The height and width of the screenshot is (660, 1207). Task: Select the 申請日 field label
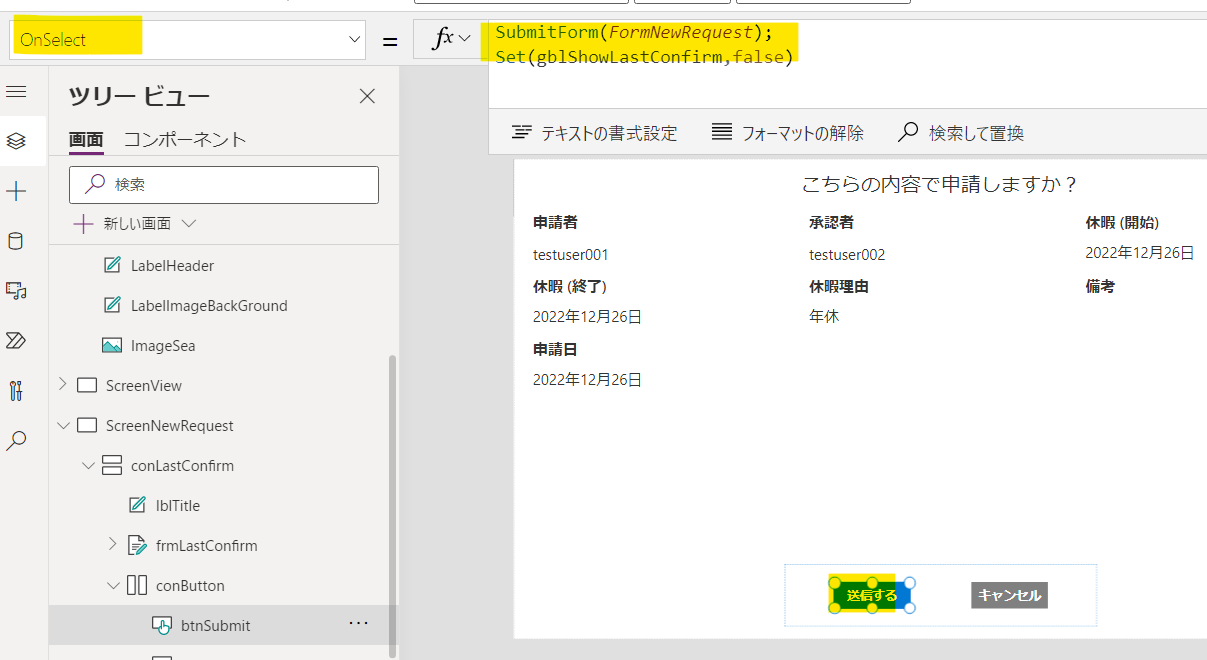coord(555,350)
